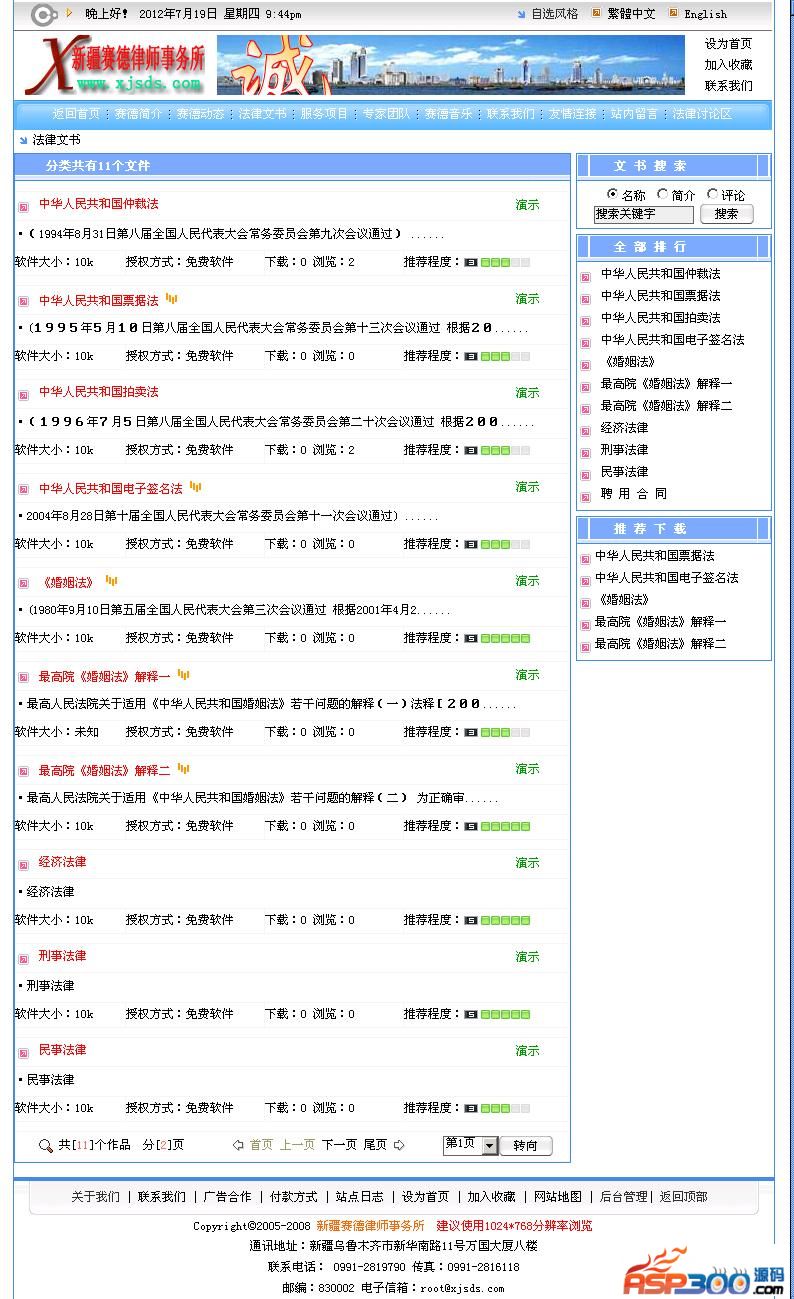Image resolution: width=794 pixels, height=1299 pixels.
Task: Open 赛德动态 in the navigation bar
Action: click(x=200, y=114)
